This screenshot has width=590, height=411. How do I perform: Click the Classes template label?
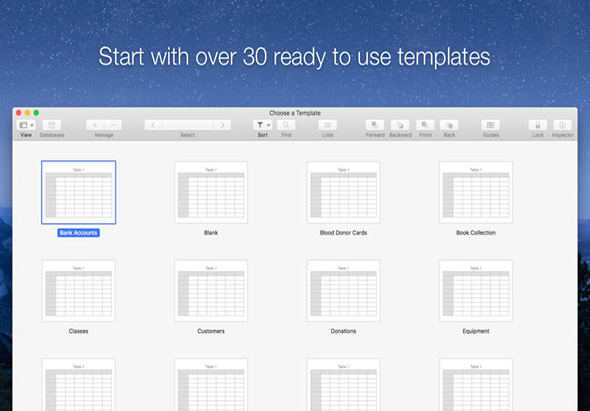tap(79, 331)
